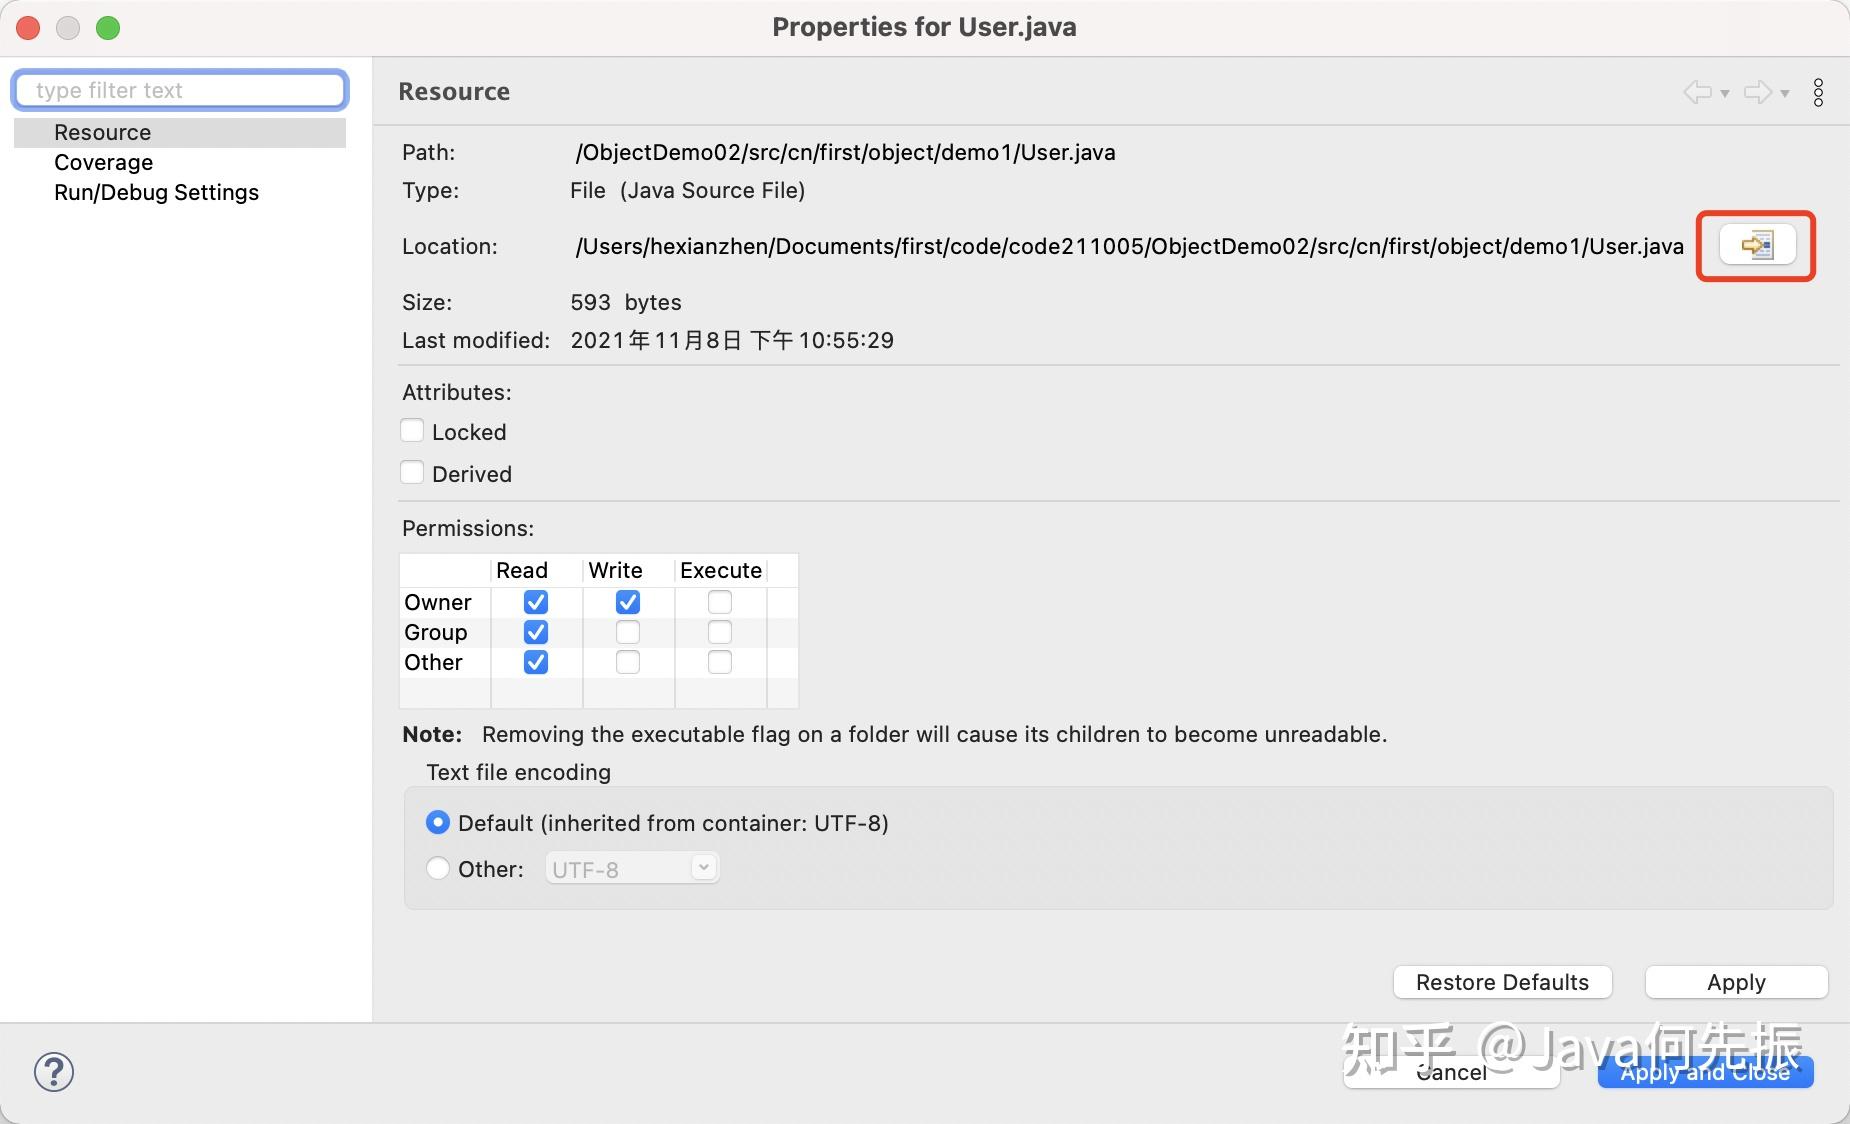Check Owner Execute permission
Screen dimensions: 1850x1124
[720, 602]
